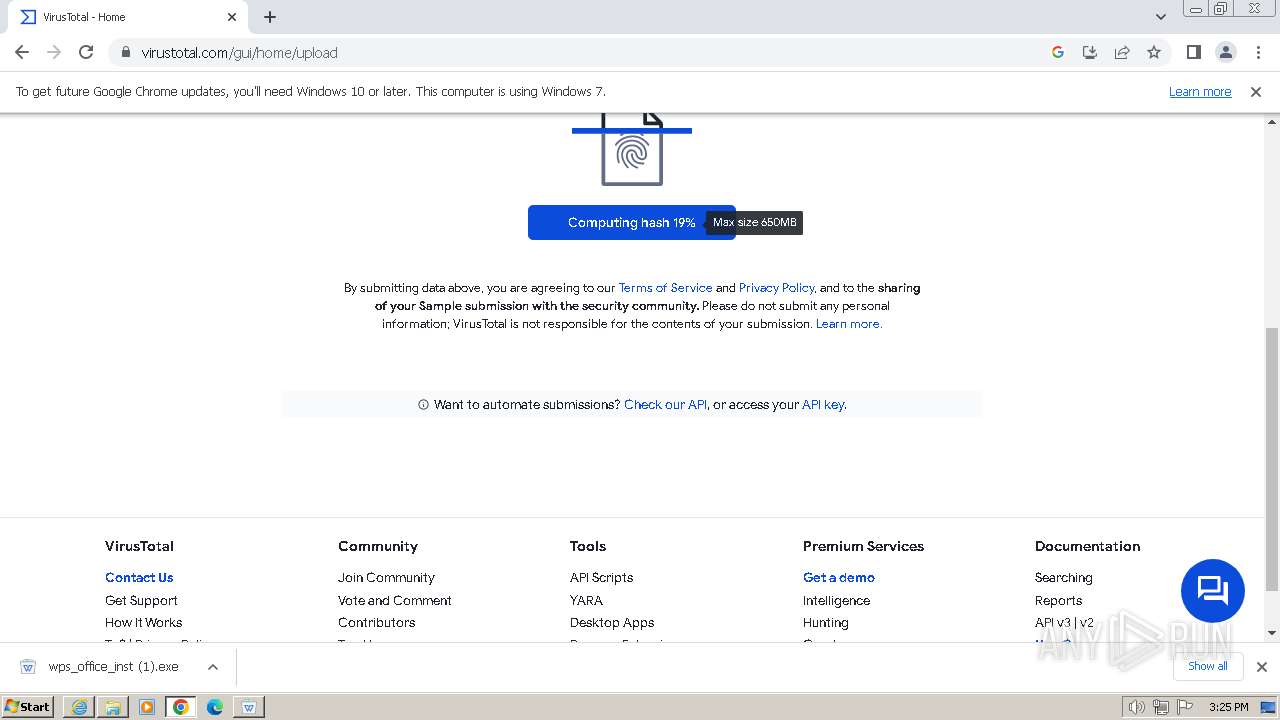Open the Google lens icon in address bar
The height and width of the screenshot is (720, 1280).
[x=1058, y=52]
